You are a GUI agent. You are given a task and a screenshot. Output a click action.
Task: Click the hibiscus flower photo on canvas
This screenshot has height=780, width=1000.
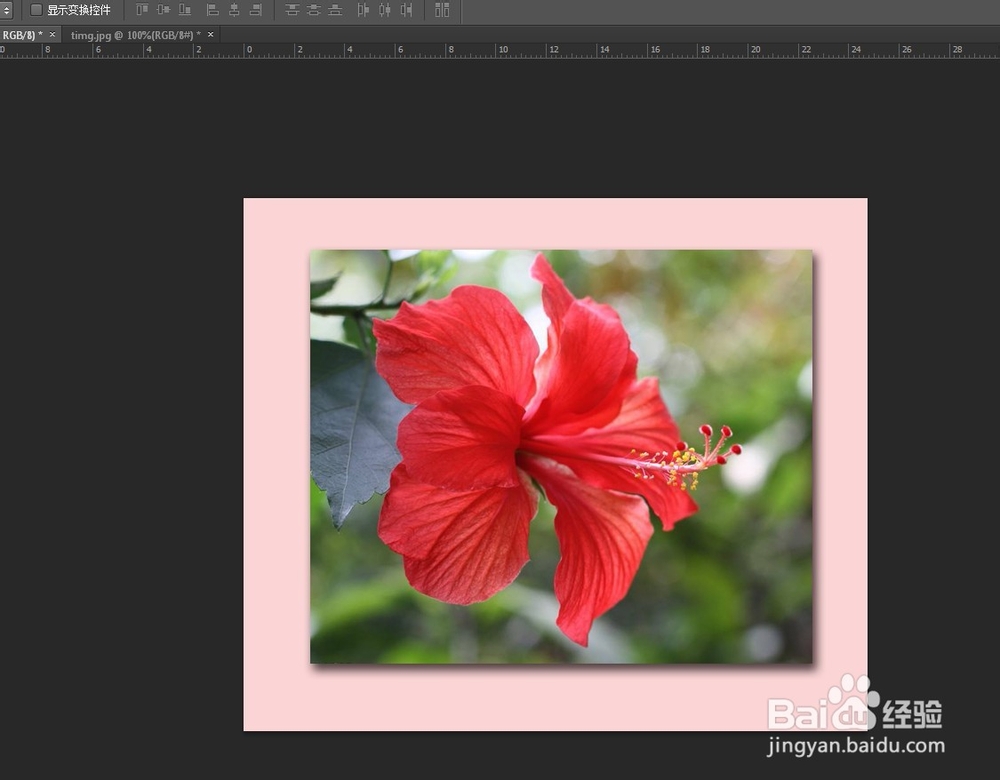561,457
